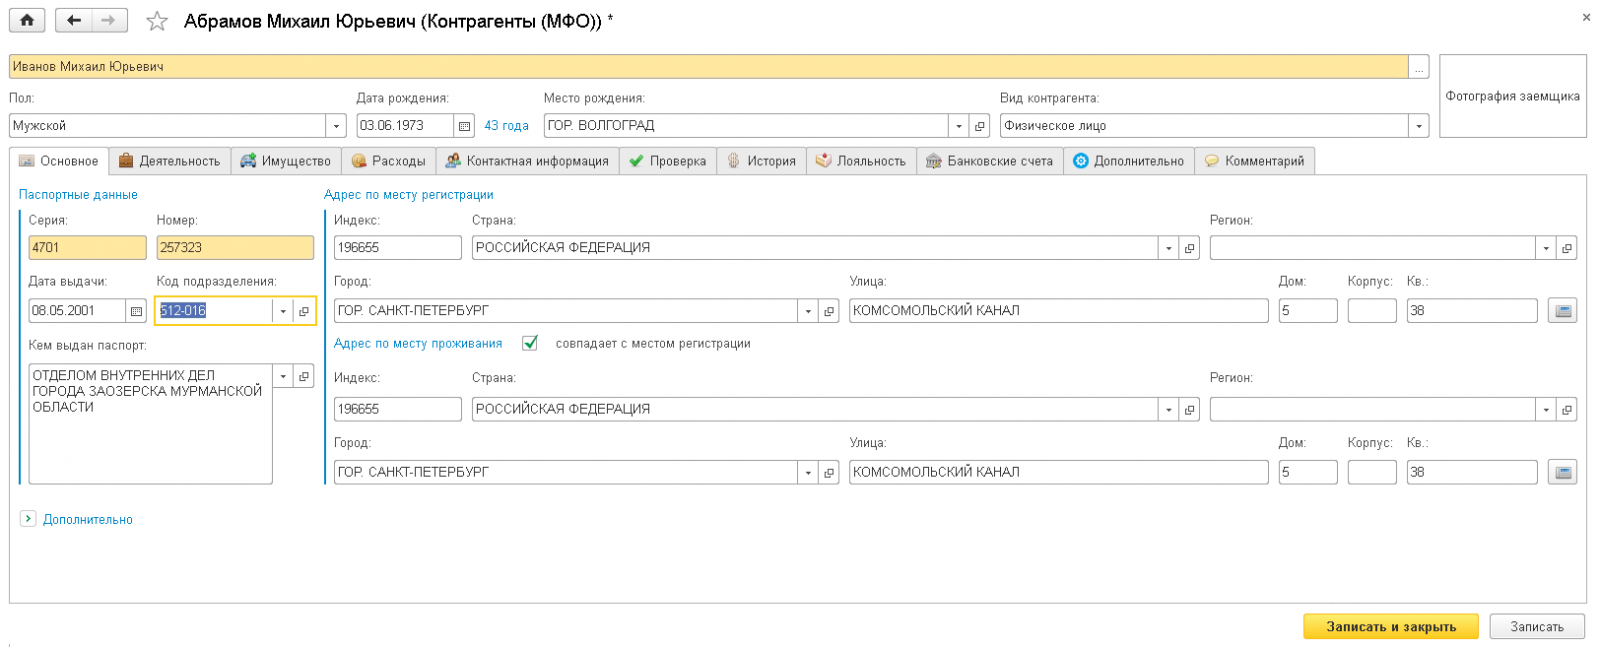Screen dimensions: 1600x647
Task: Open department code record button
Action: (304, 311)
